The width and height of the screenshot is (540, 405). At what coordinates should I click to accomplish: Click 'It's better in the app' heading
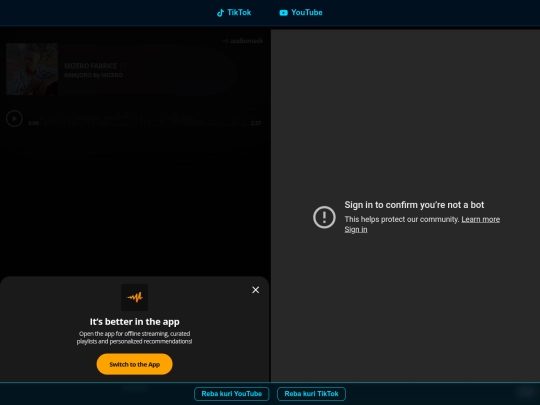tap(135, 322)
